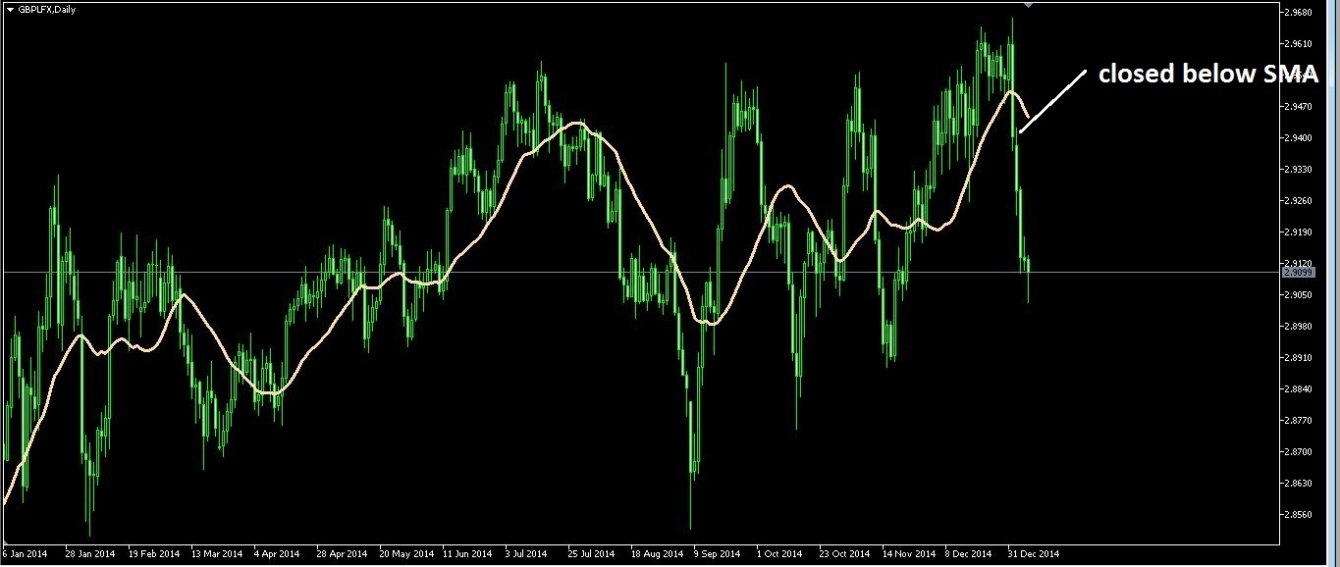Open the chart menu triangle beside GBPLFX,Daily
The height and width of the screenshot is (567, 1340).
[10, 9]
